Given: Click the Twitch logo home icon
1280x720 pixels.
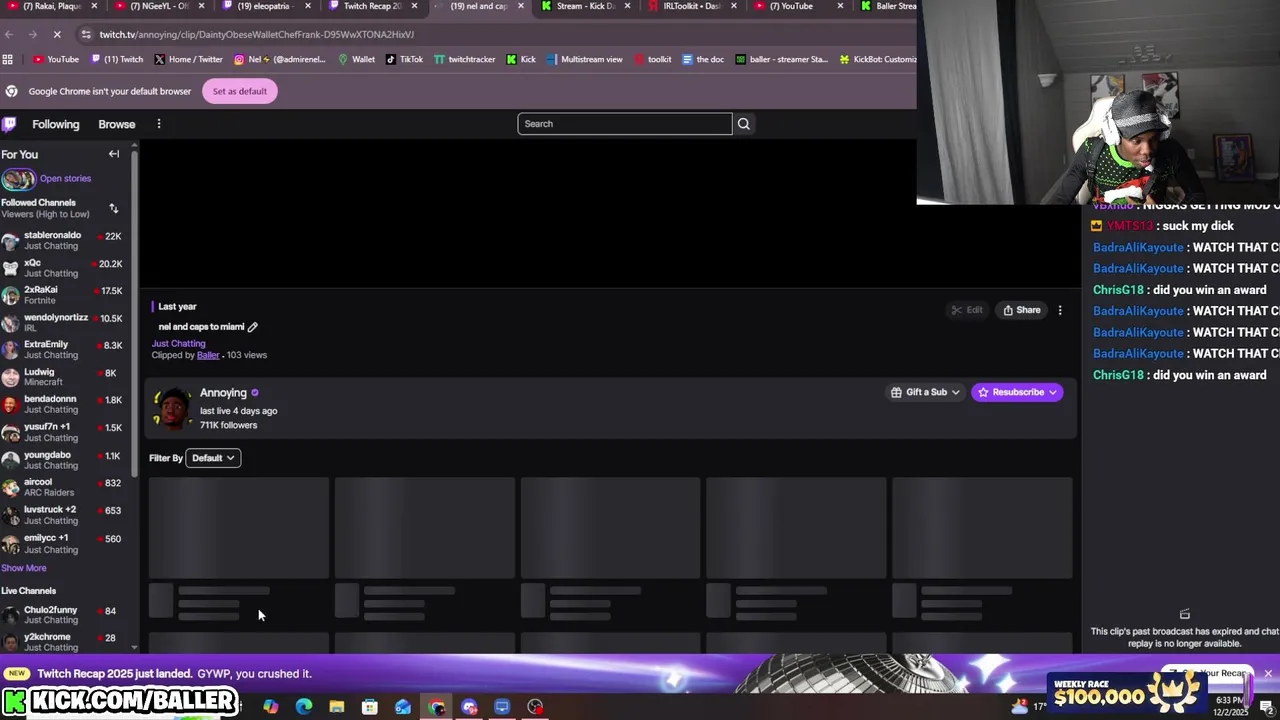Looking at the screenshot, I should pyautogui.click(x=9, y=124).
